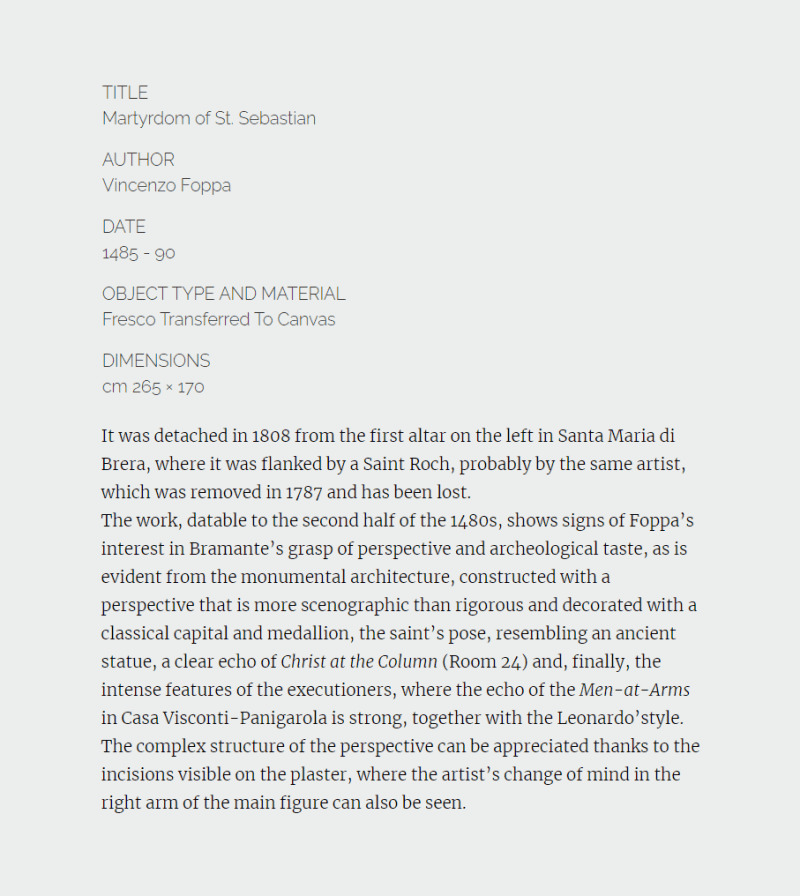Click the year 1808 in the description
This screenshot has height=896, width=800.
click(x=271, y=436)
